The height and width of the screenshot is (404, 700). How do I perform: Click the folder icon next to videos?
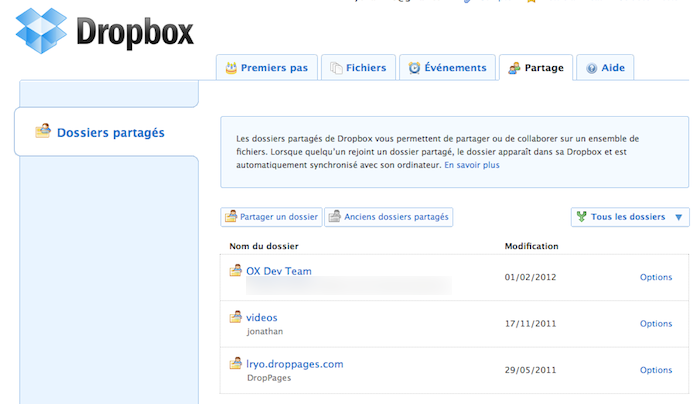[x=236, y=317]
